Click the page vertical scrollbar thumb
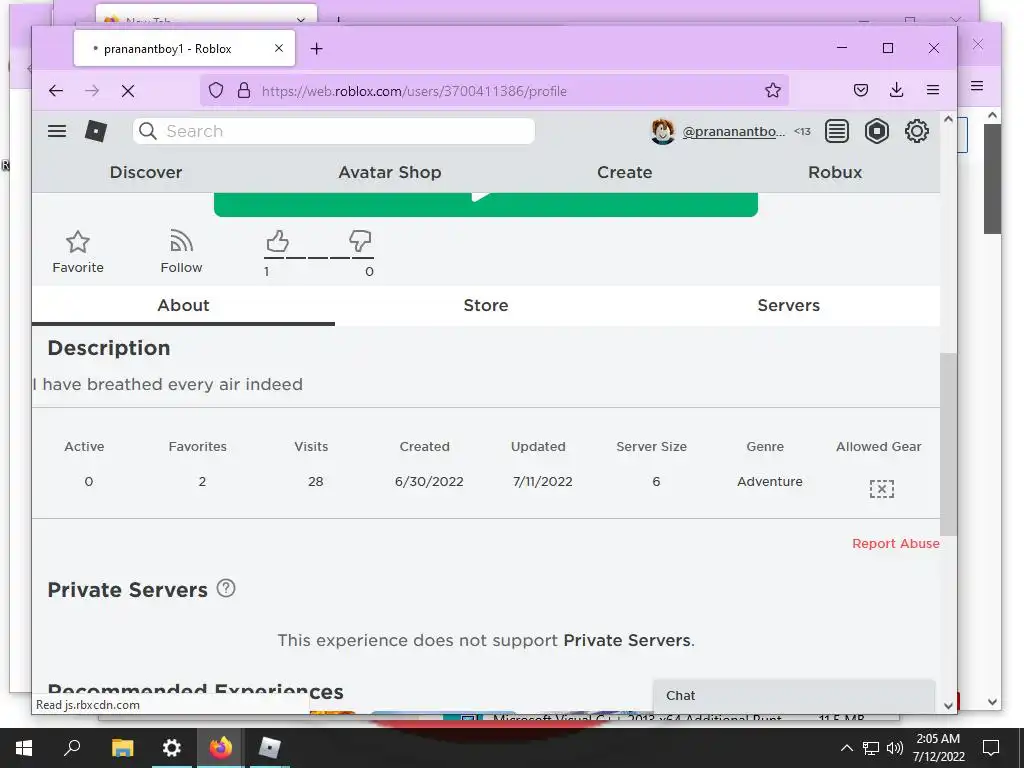This screenshot has height=768, width=1024. point(948,444)
